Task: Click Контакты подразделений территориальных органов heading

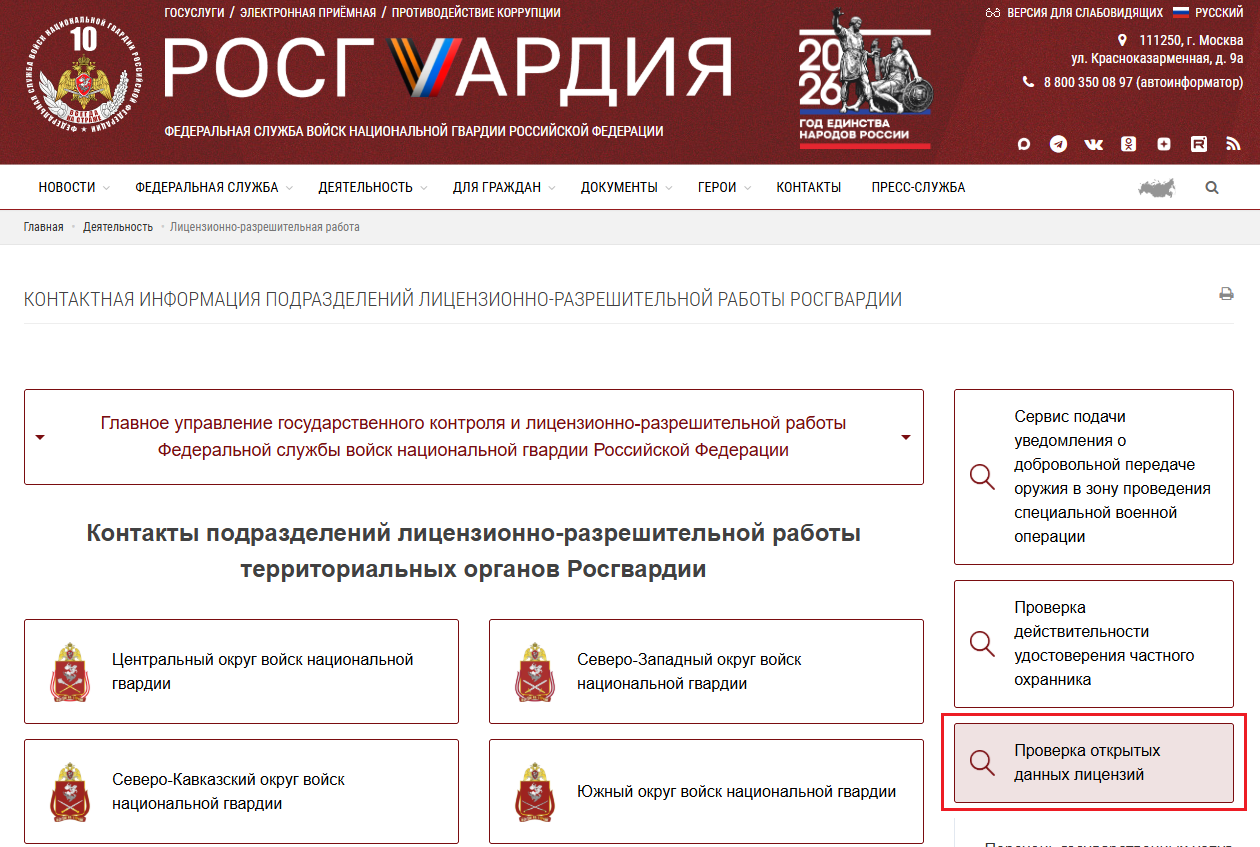Action: coord(474,551)
